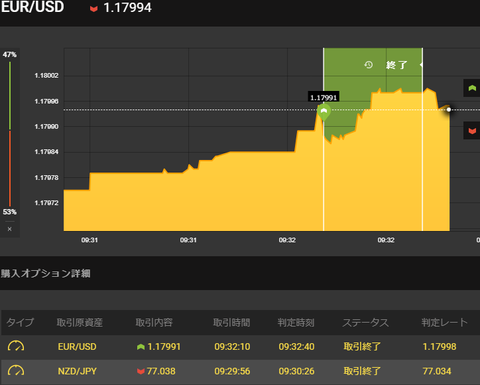The height and width of the screenshot is (385, 480).
Task: Click the red portion of the sentiment bar
Action: tap(10, 169)
